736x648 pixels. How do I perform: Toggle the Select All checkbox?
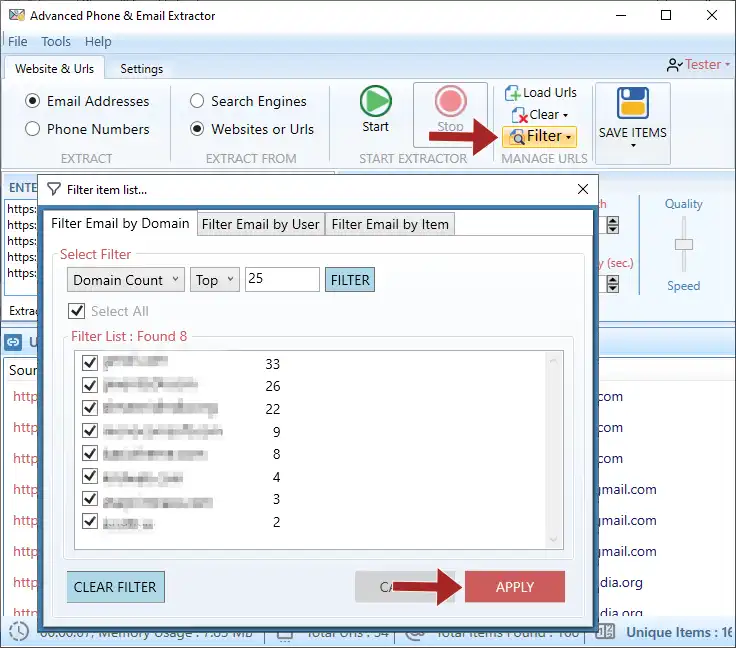[77, 311]
